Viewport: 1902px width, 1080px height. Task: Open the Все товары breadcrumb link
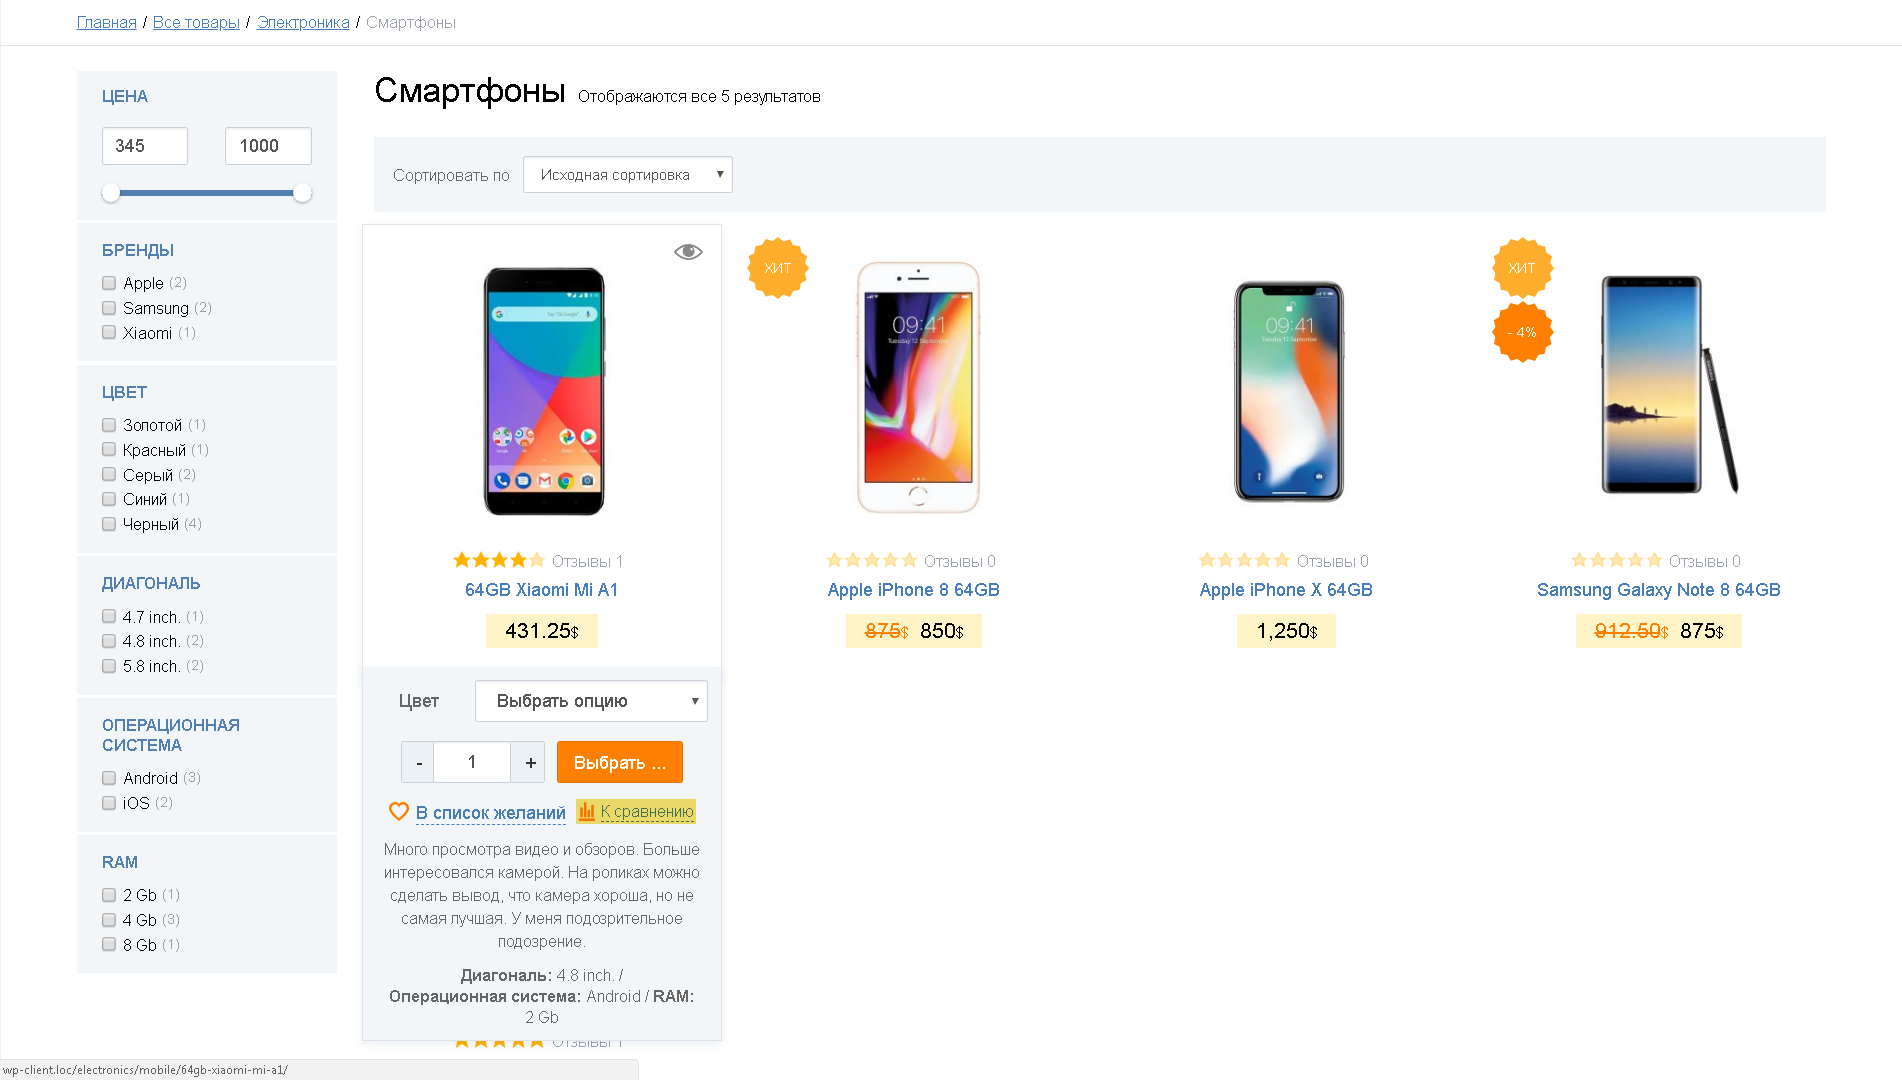(x=196, y=22)
